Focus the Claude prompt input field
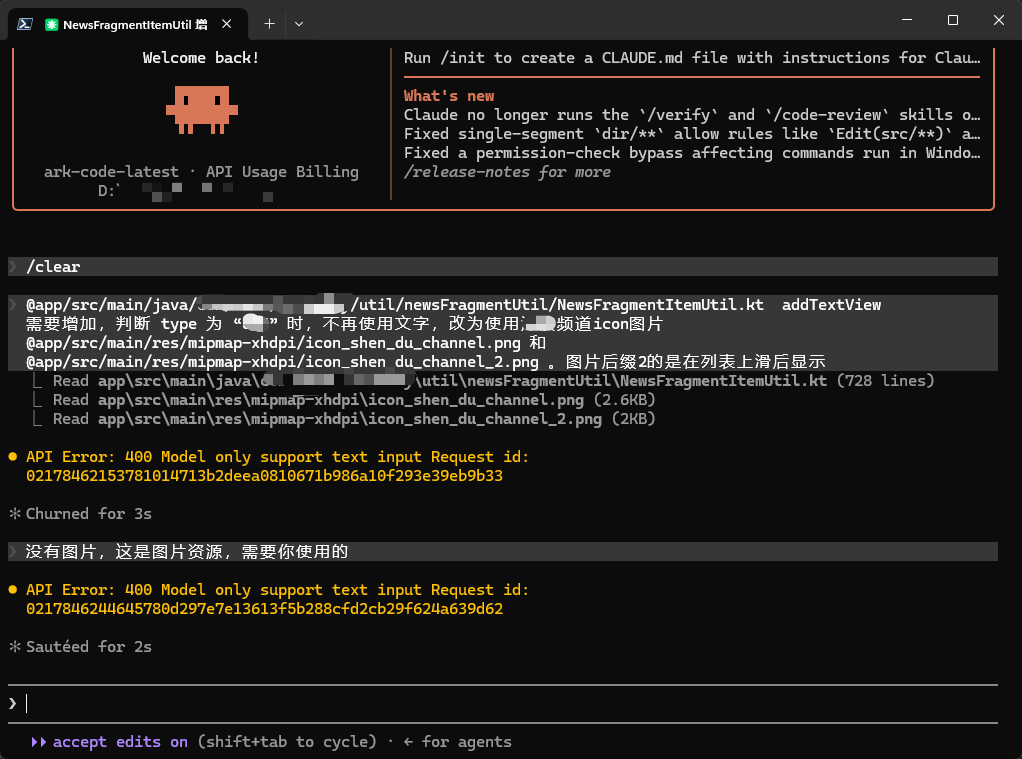This screenshot has height=759, width=1022. tap(503, 704)
